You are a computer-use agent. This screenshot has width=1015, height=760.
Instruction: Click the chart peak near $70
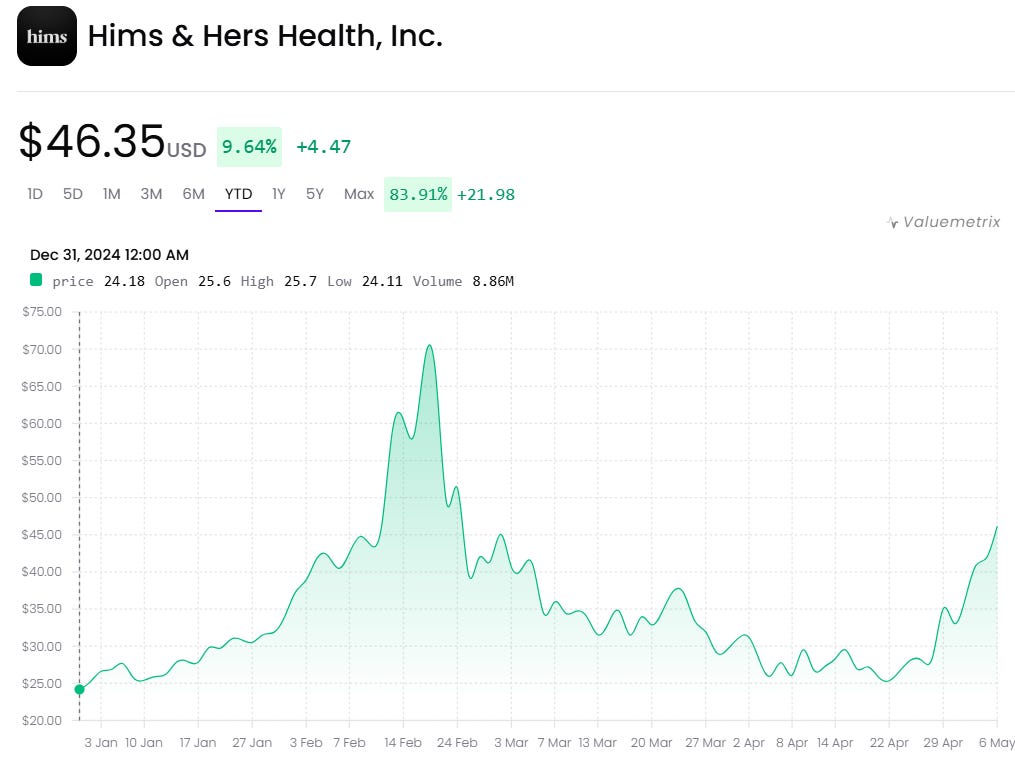coord(429,346)
